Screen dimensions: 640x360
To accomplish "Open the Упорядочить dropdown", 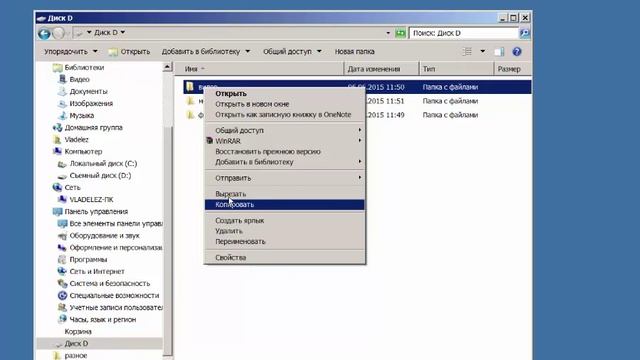I will [x=71, y=52].
